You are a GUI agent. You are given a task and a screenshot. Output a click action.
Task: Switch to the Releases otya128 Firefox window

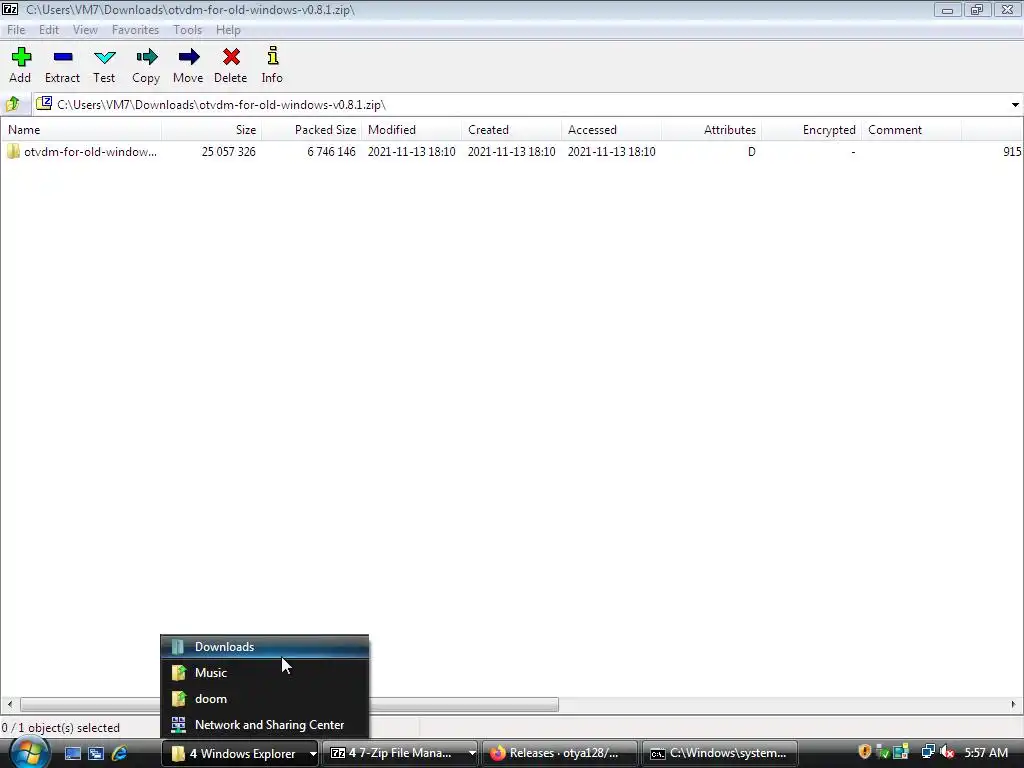[x=560, y=753]
